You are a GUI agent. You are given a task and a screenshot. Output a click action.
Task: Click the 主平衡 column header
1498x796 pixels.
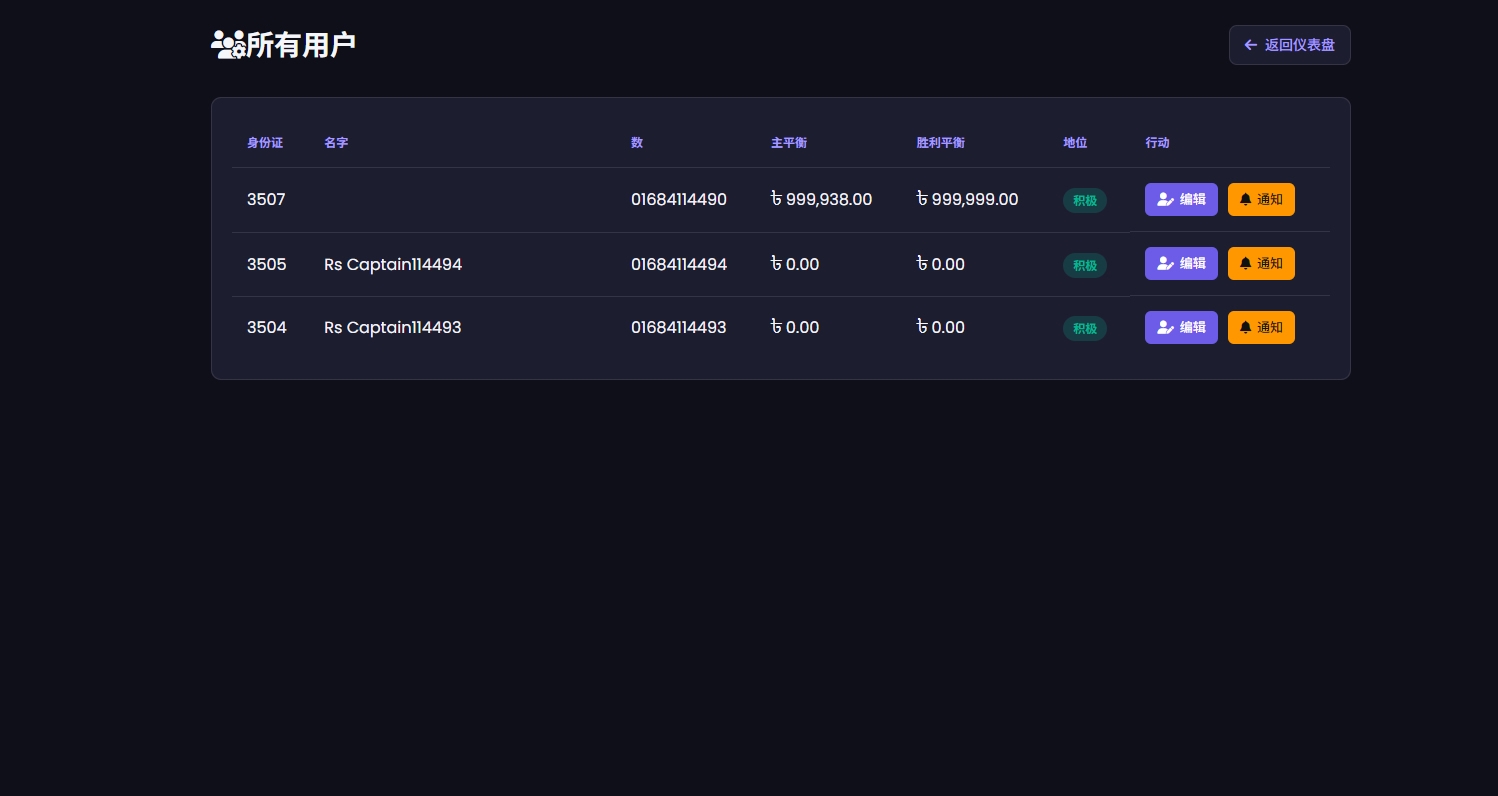coord(788,143)
